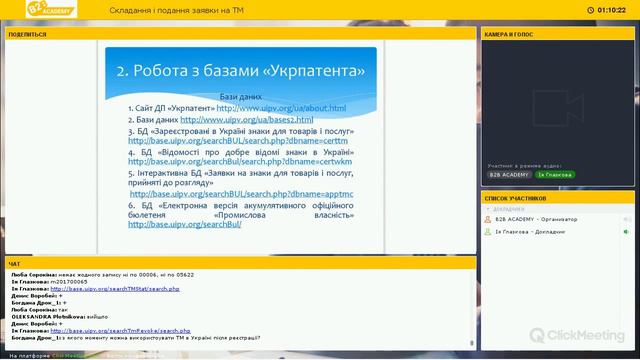The image size is (640, 360).
Task: Select the green Ія Глазкова audio-mode badge
Action: tap(555, 175)
